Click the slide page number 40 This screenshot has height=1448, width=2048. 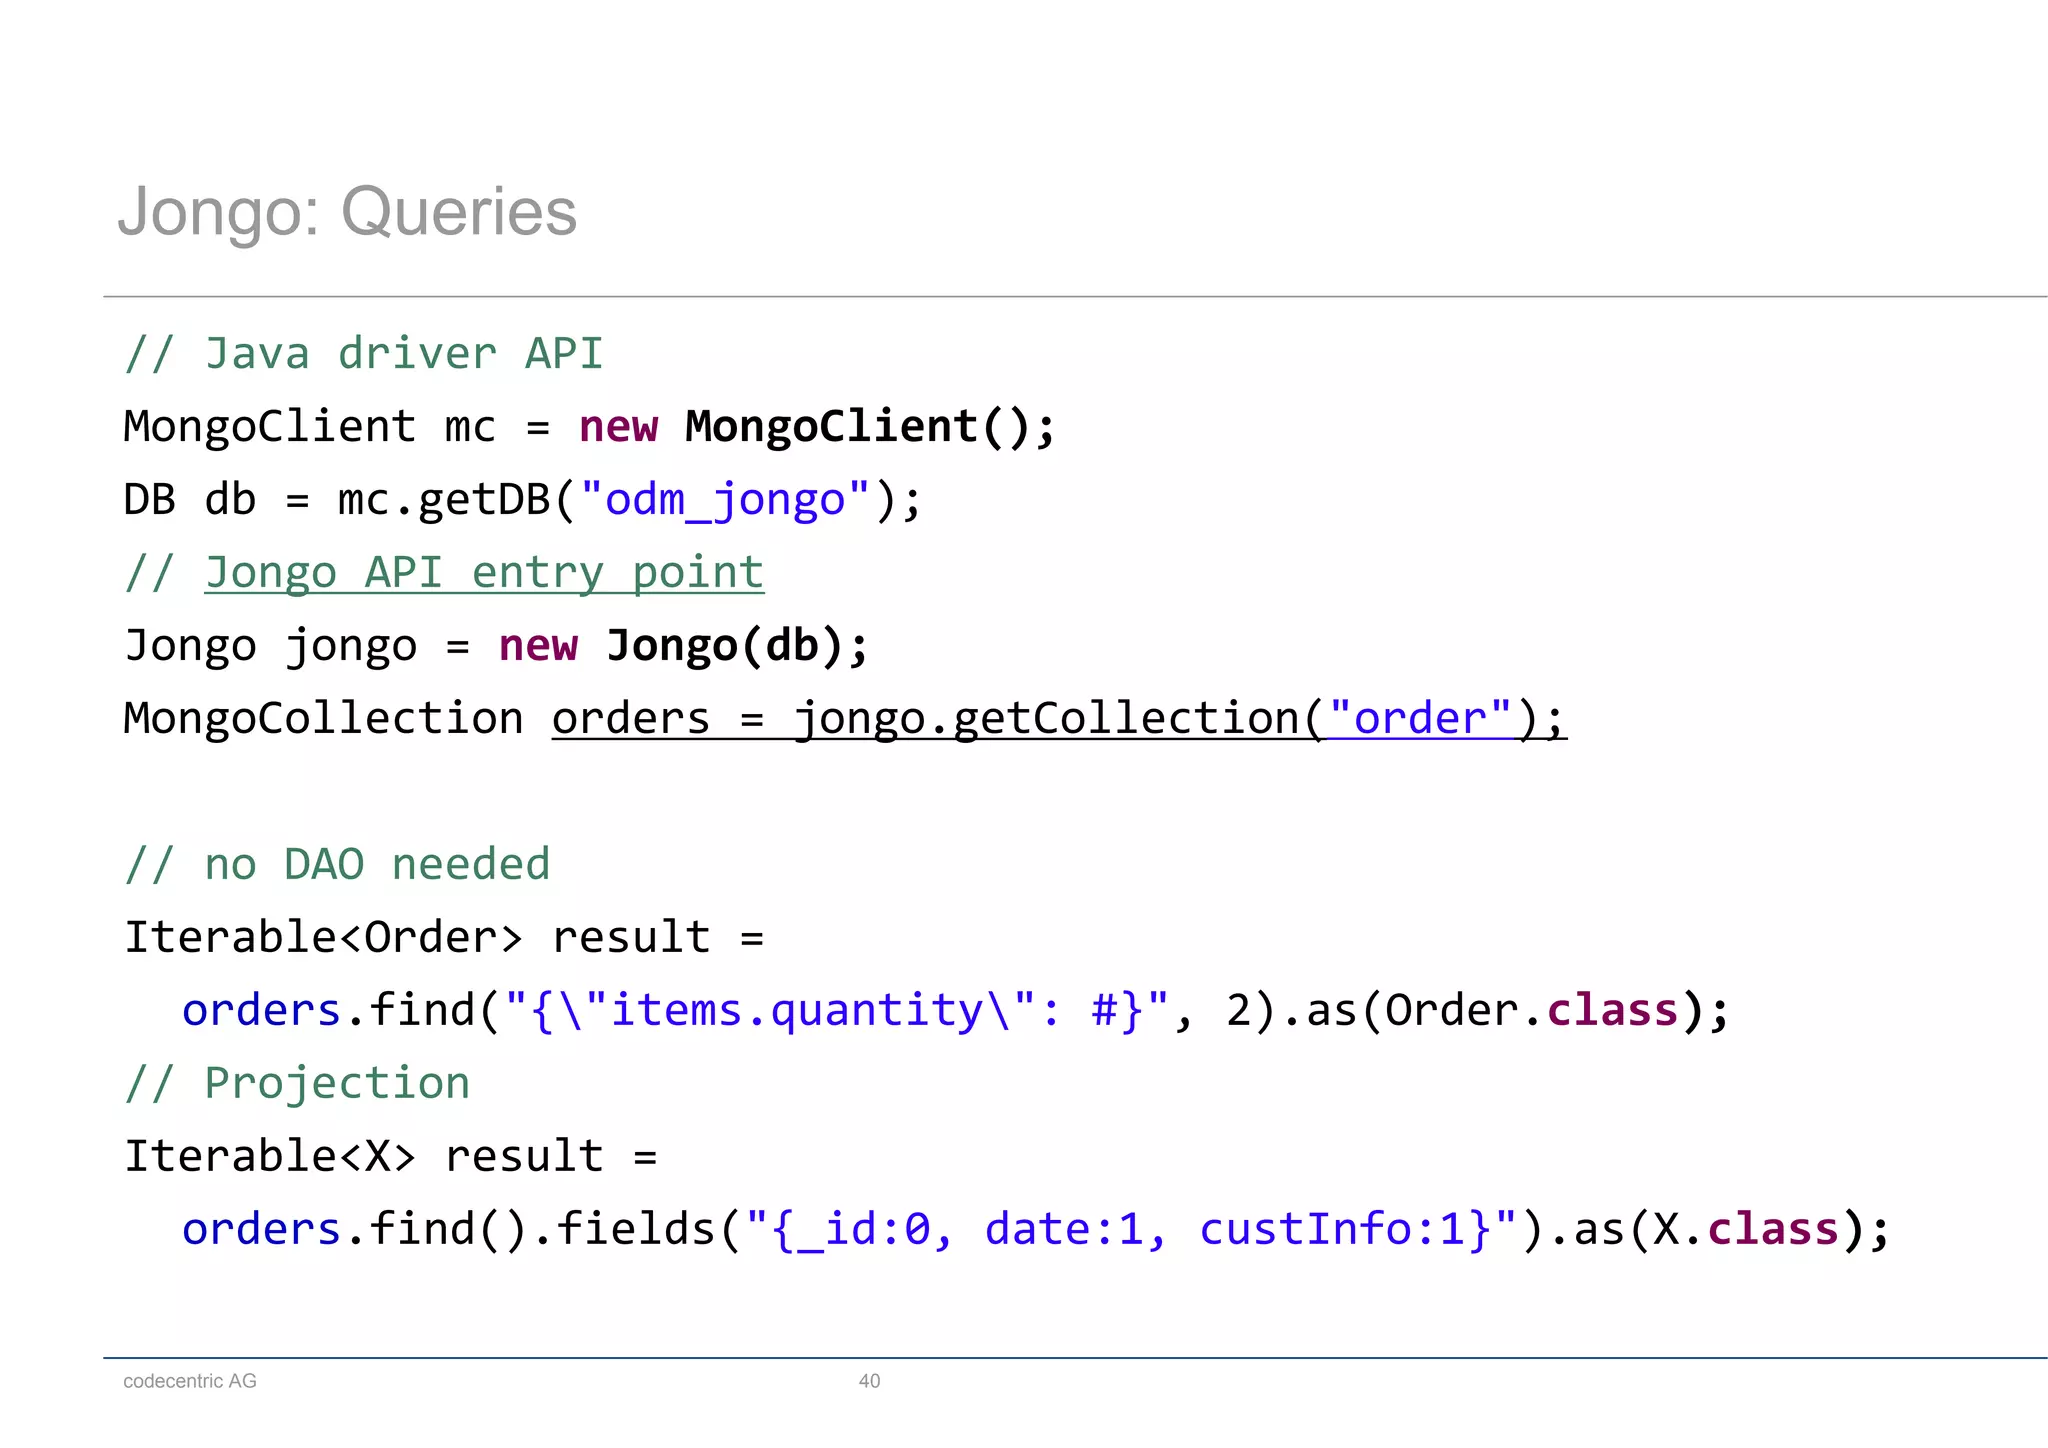point(870,1381)
